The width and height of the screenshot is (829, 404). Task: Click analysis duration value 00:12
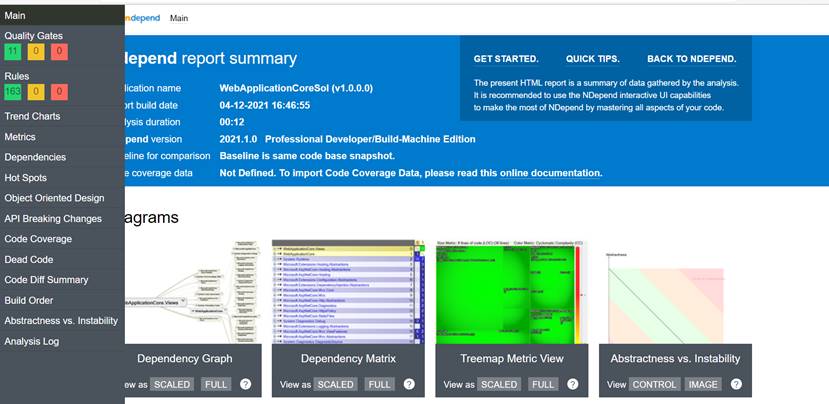pyautogui.click(x=232, y=122)
